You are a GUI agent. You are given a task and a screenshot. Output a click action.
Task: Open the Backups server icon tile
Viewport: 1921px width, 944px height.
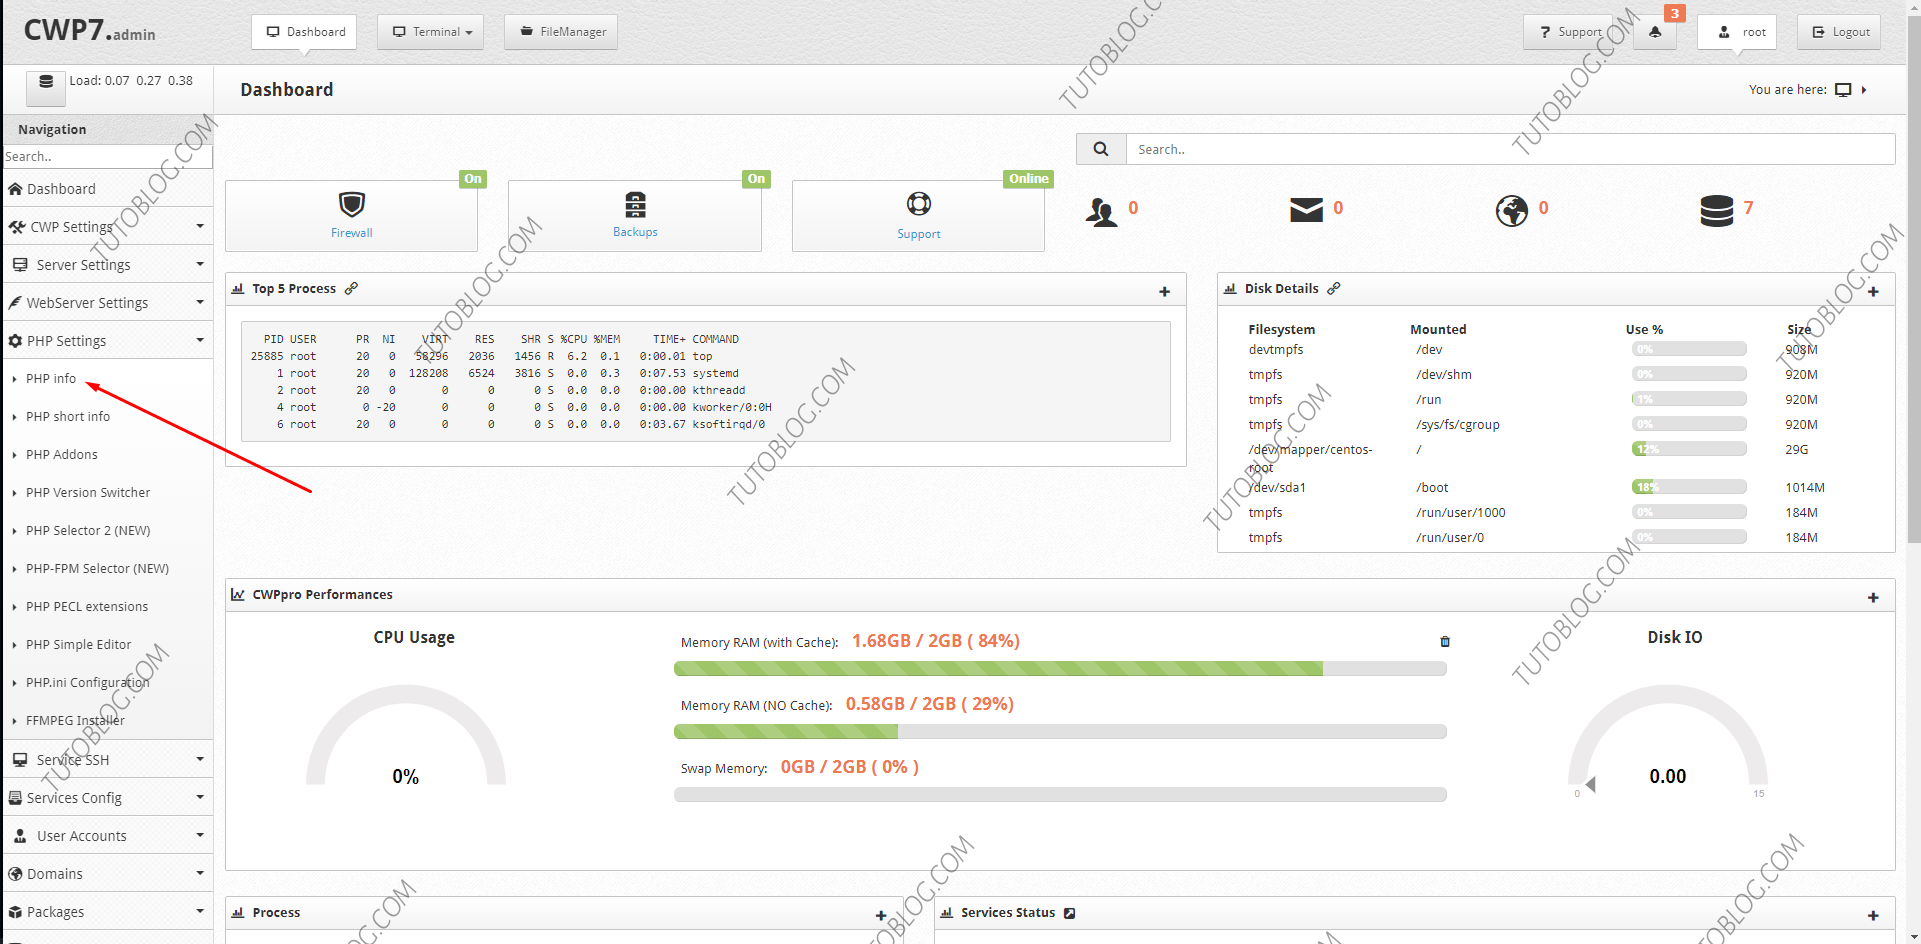click(635, 215)
